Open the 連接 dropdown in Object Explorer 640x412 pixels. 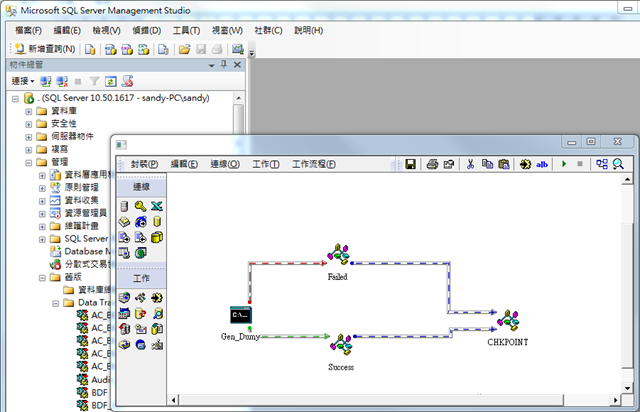(23, 81)
